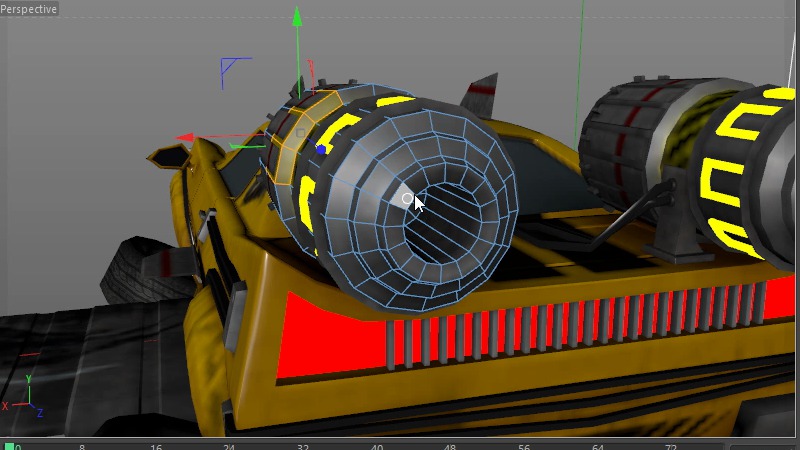Image resolution: width=800 pixels, height=450 pixels.
Task: Jump to frame 16 on timeline
Action: (156, 446)
